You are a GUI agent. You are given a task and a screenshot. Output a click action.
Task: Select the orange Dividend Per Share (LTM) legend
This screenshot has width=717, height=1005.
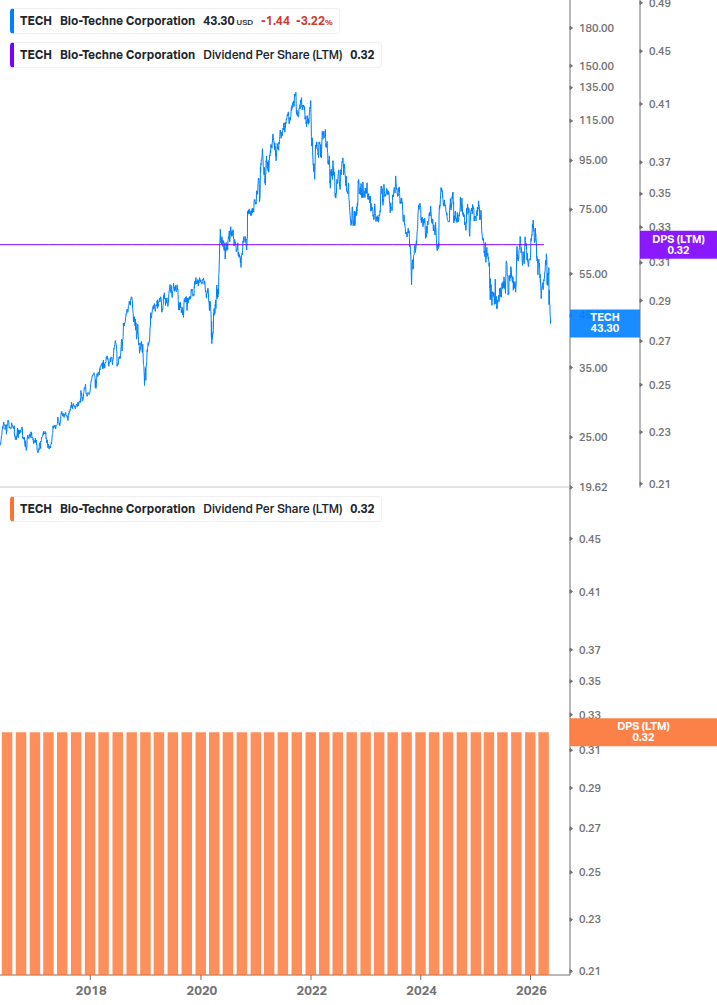click(195, 509)
